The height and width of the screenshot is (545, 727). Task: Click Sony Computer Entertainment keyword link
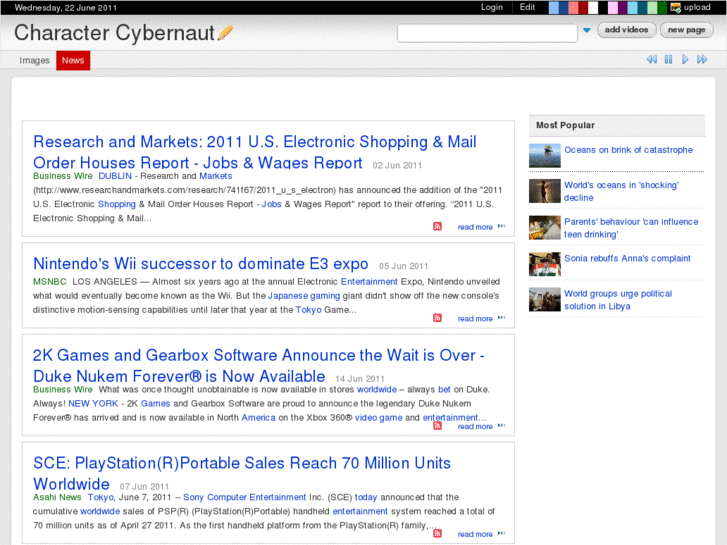pos(244,497)
